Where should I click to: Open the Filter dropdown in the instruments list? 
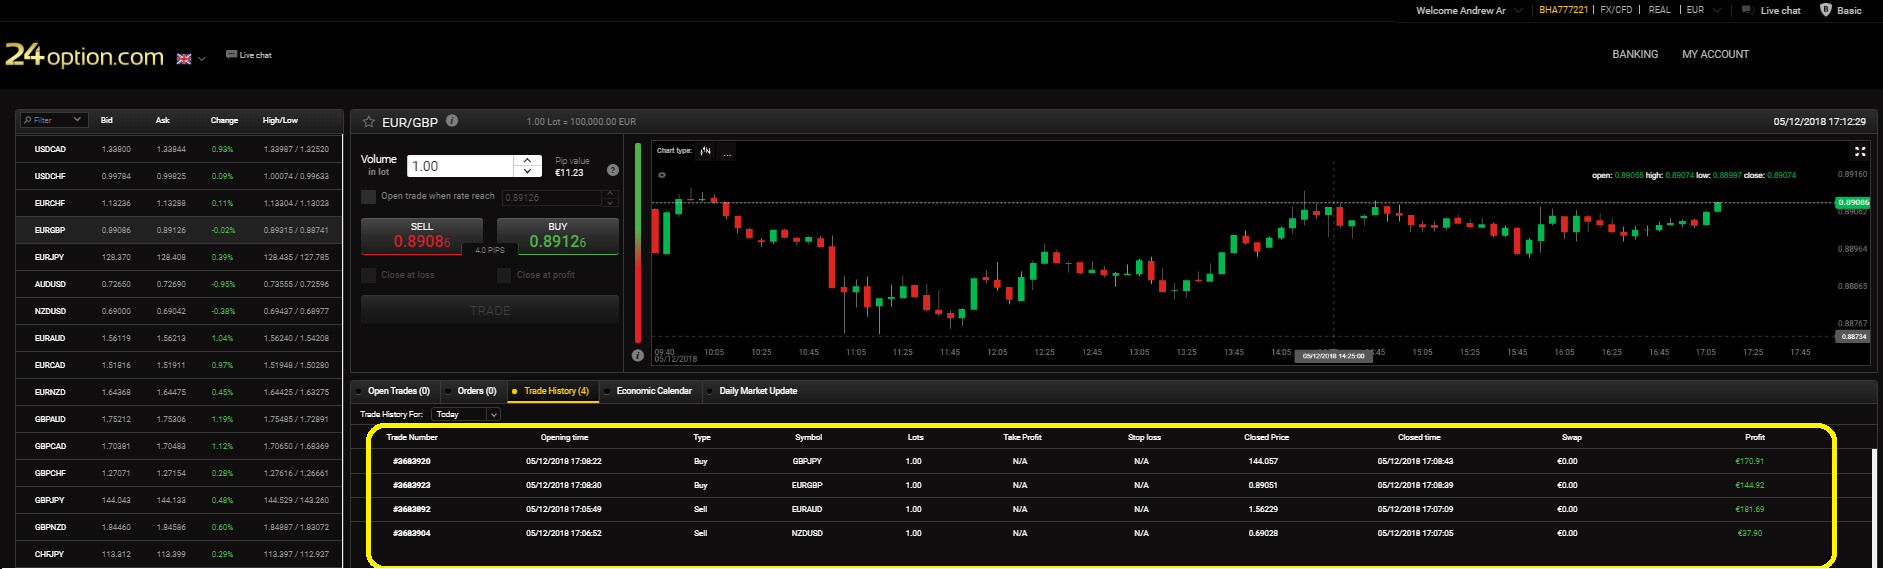click(54, 120)
